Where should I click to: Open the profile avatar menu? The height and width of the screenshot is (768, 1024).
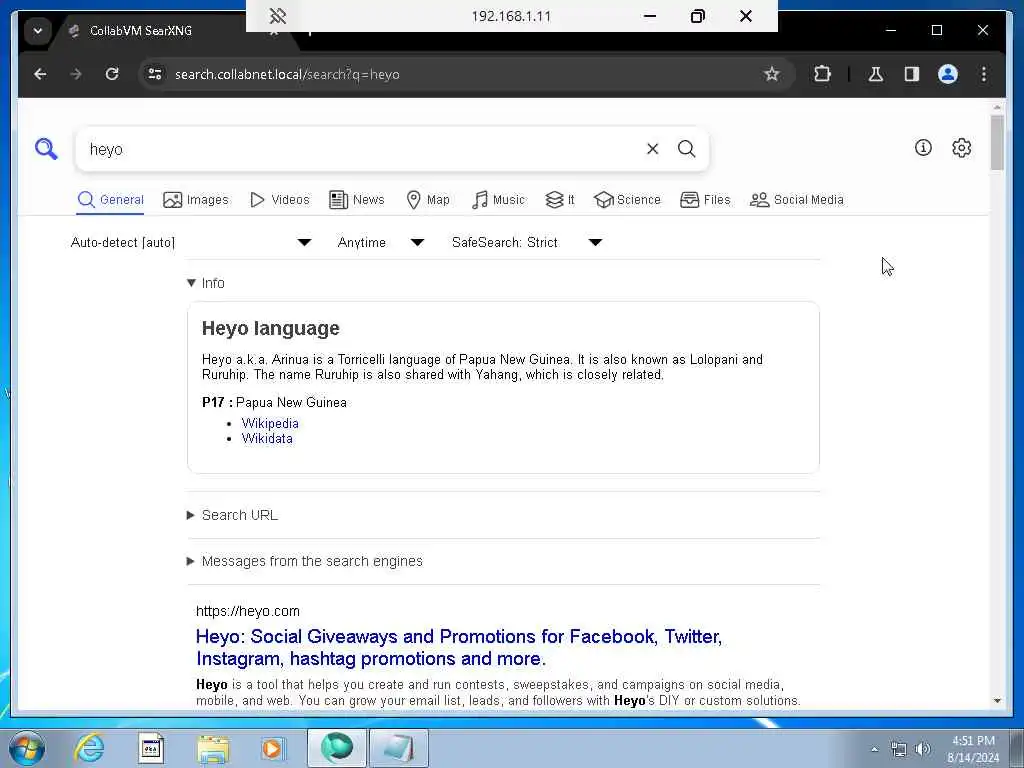[x=948, y=74]
